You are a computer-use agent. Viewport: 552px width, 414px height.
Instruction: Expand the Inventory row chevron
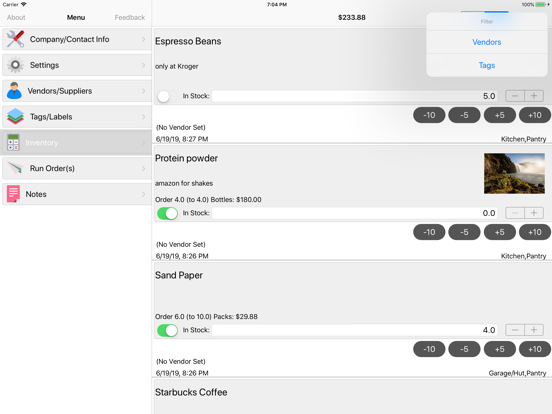tap(144, 142)
